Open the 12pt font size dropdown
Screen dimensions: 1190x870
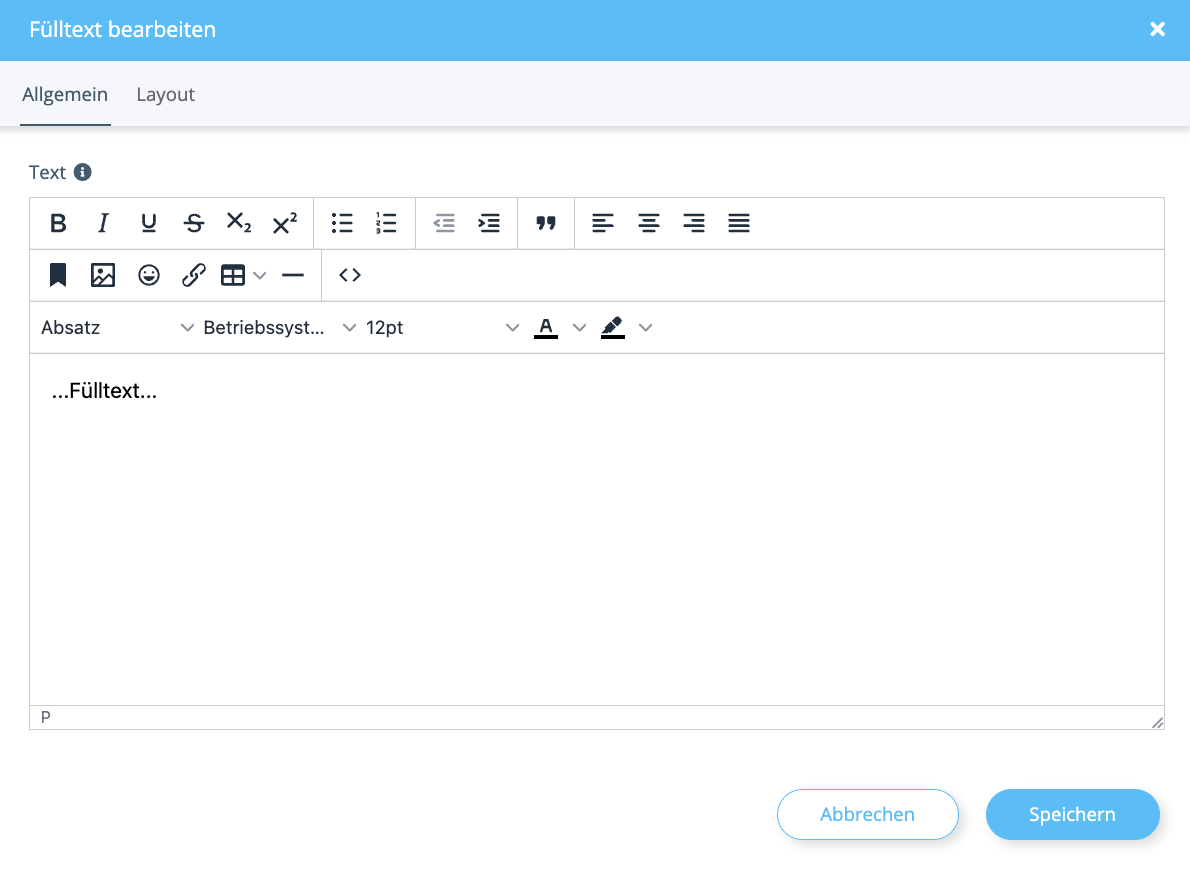[442, 327]
